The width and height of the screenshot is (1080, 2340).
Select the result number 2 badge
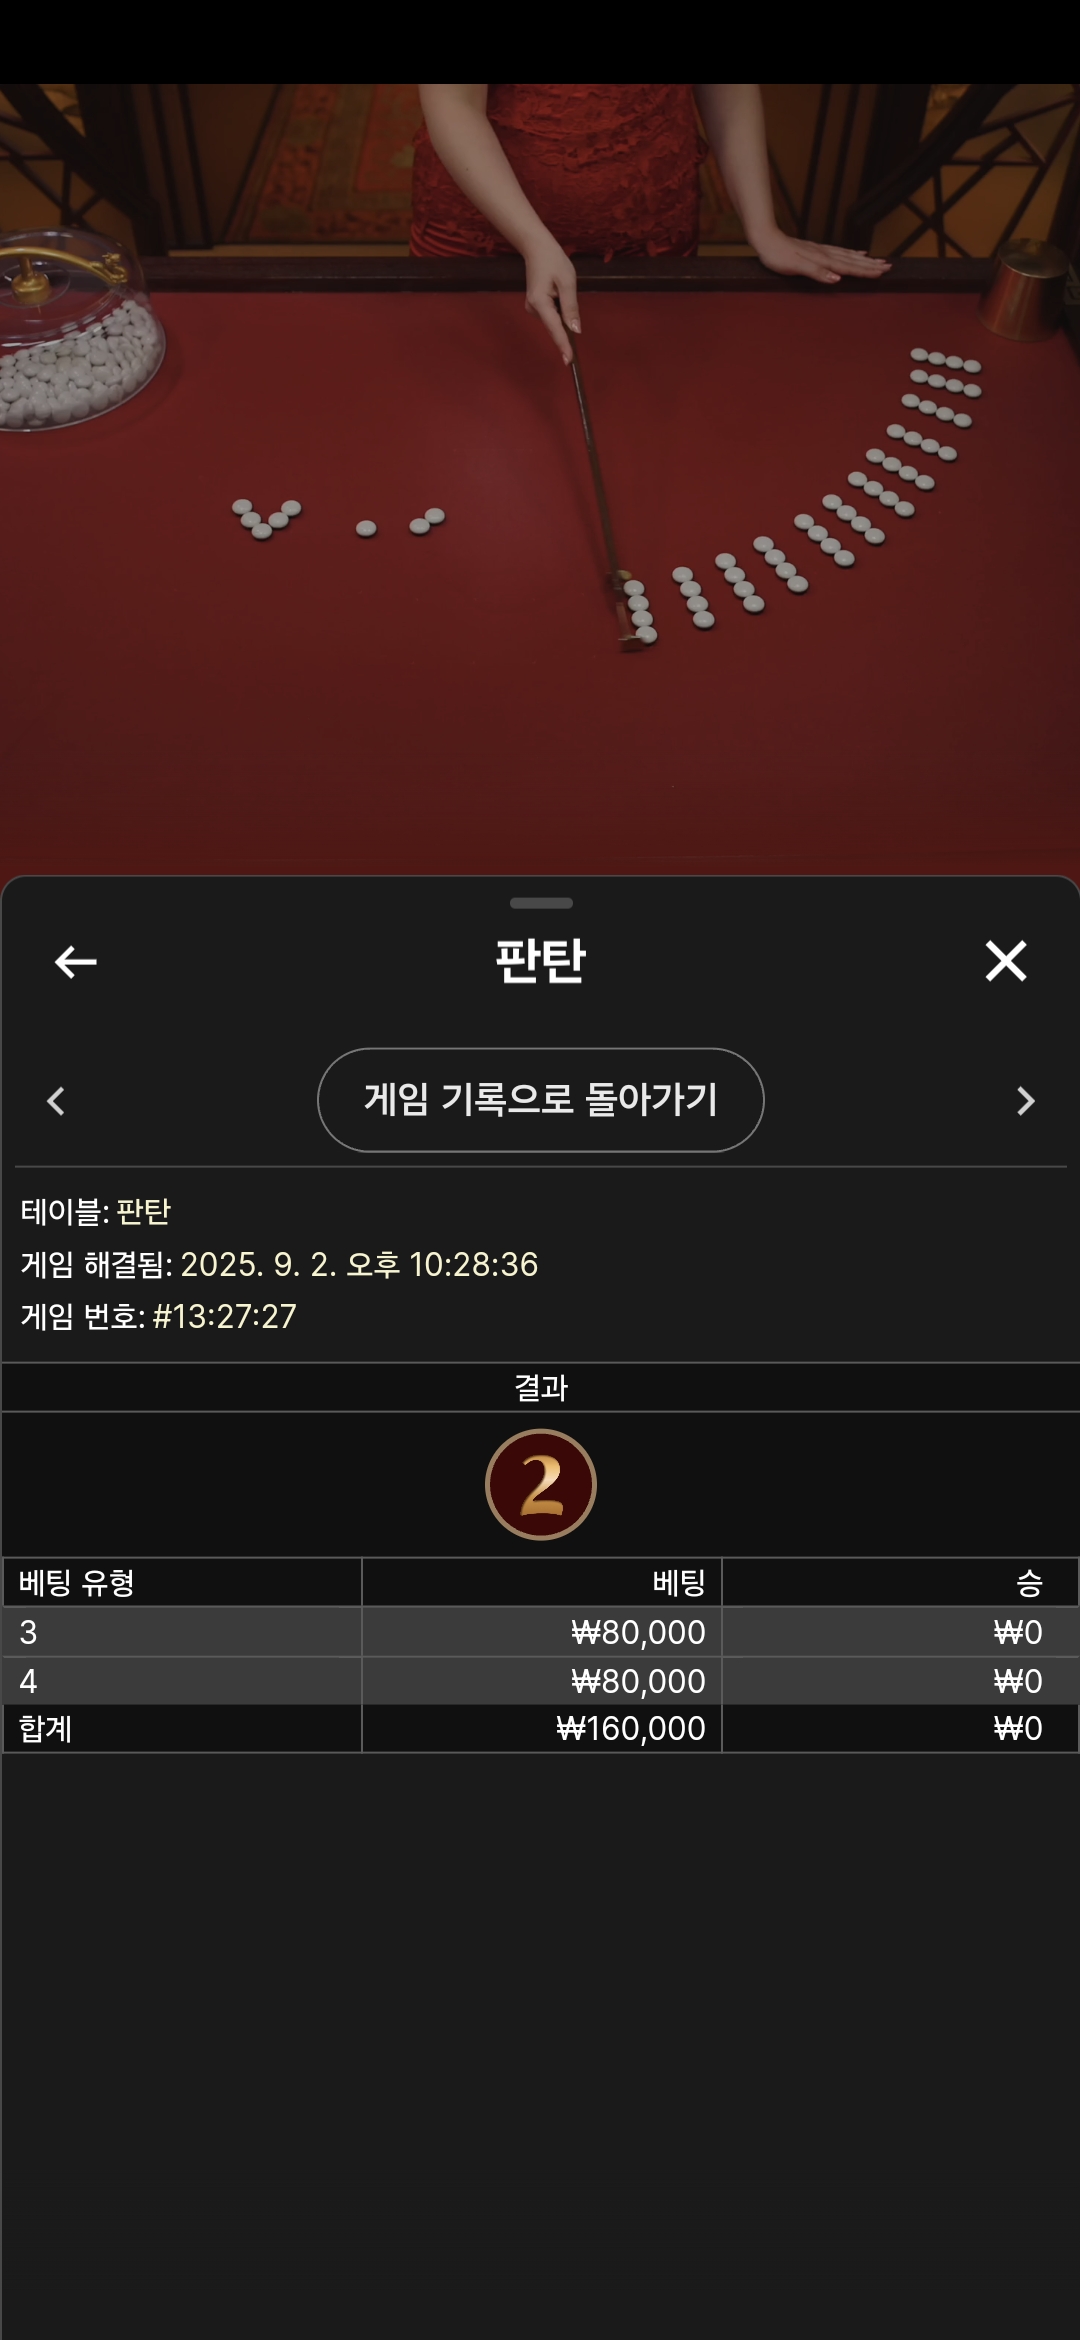pos(541,1485)
